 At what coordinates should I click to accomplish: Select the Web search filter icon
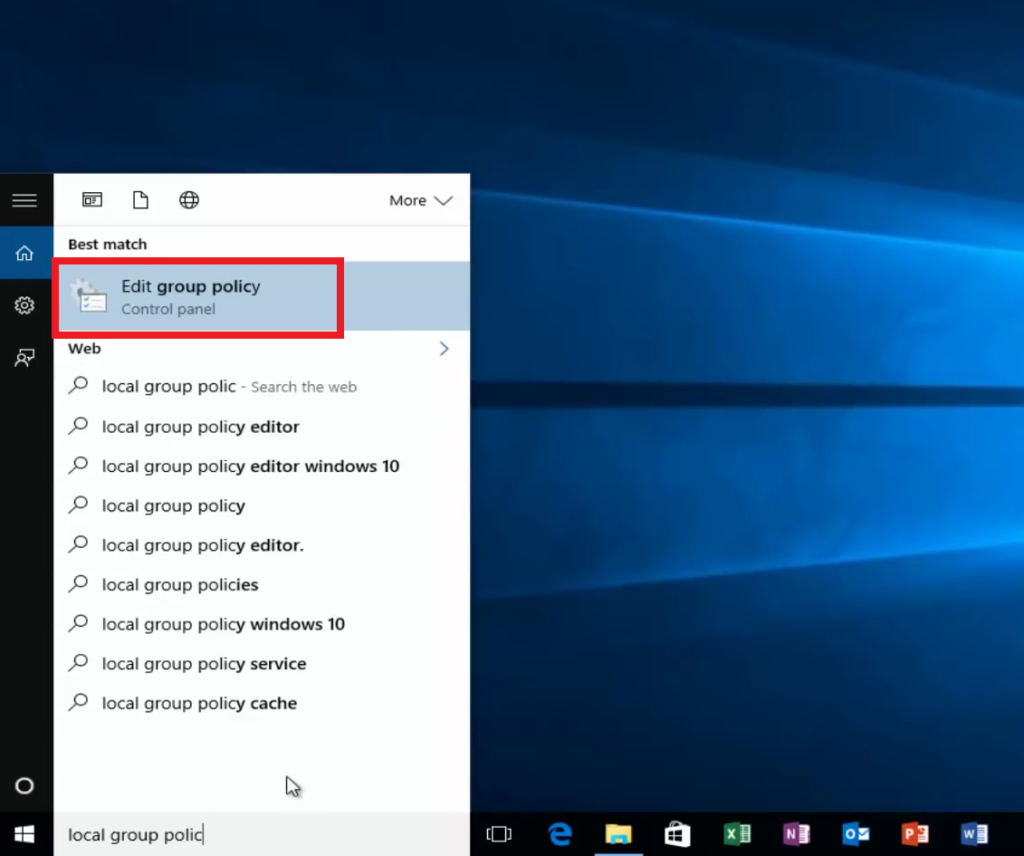pos(189,199)
